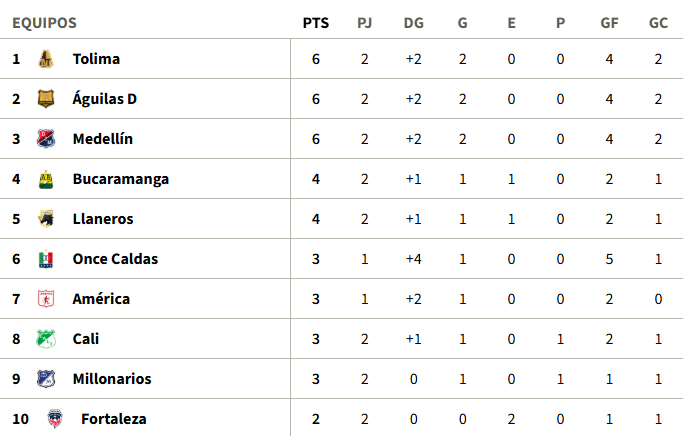Click the Bucaramanga team logo
The height and width of the screenshot is (436, 686).
(x=46, y=179)
